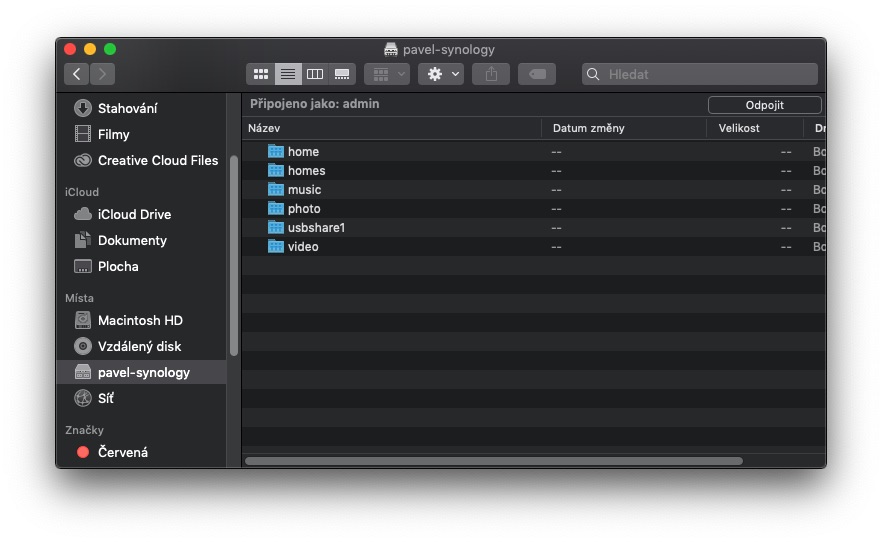
Task: Sort by Datum změny column header
Action: [622, 128]
